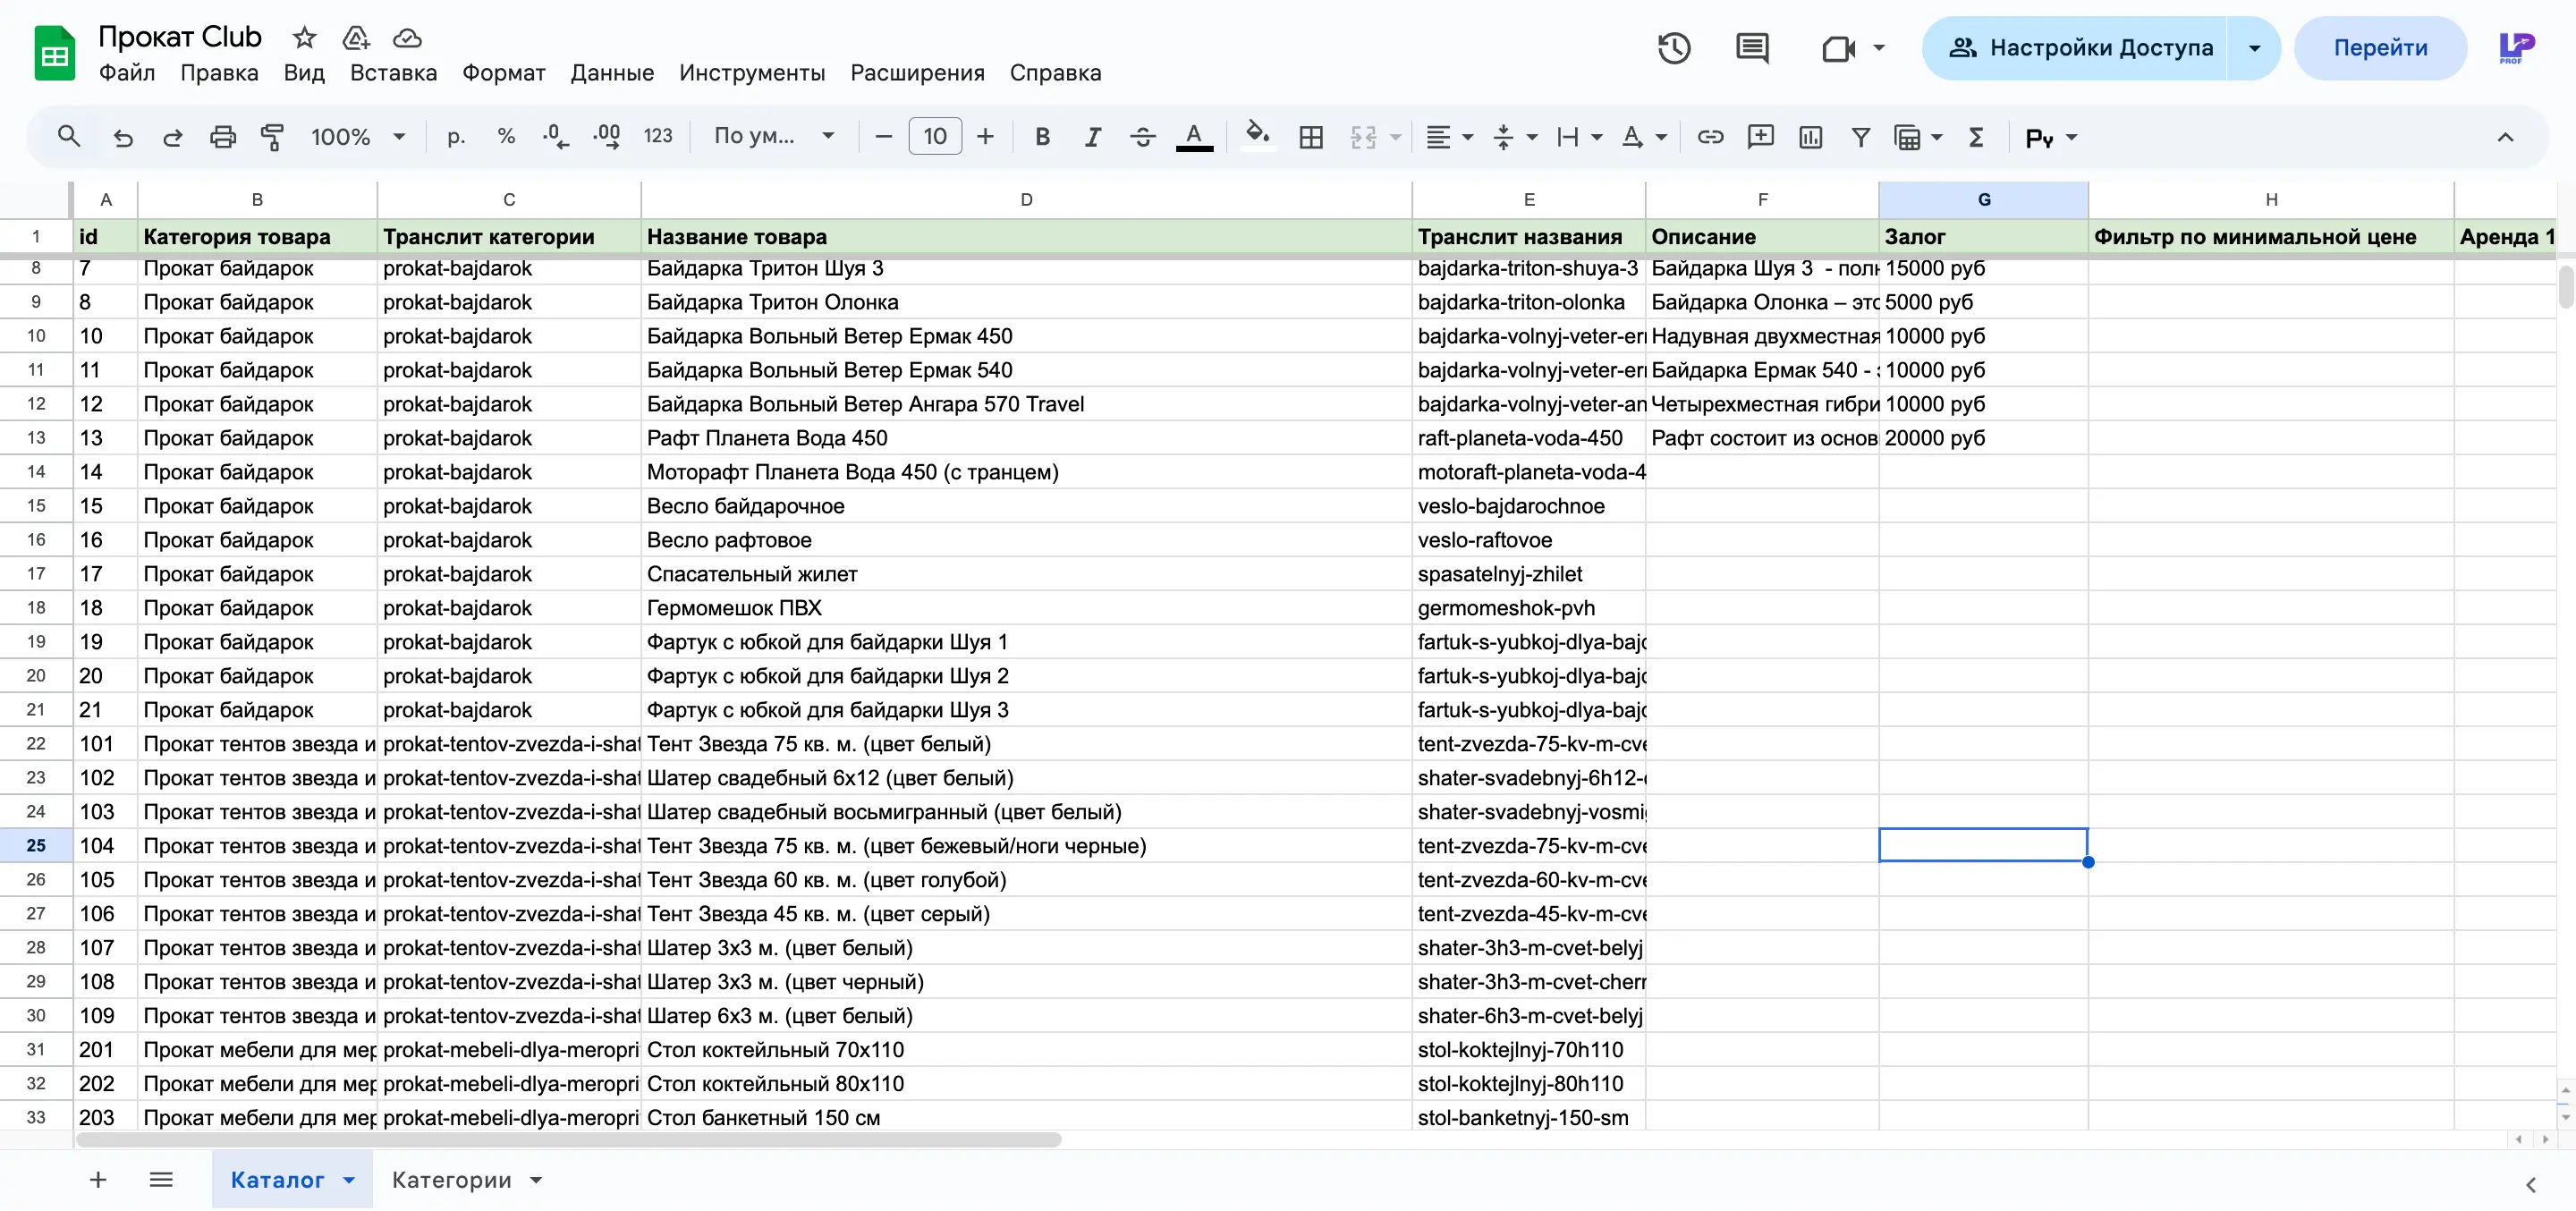Click the print icon
Screen dimensions: 2576x1211
[222, 137]
